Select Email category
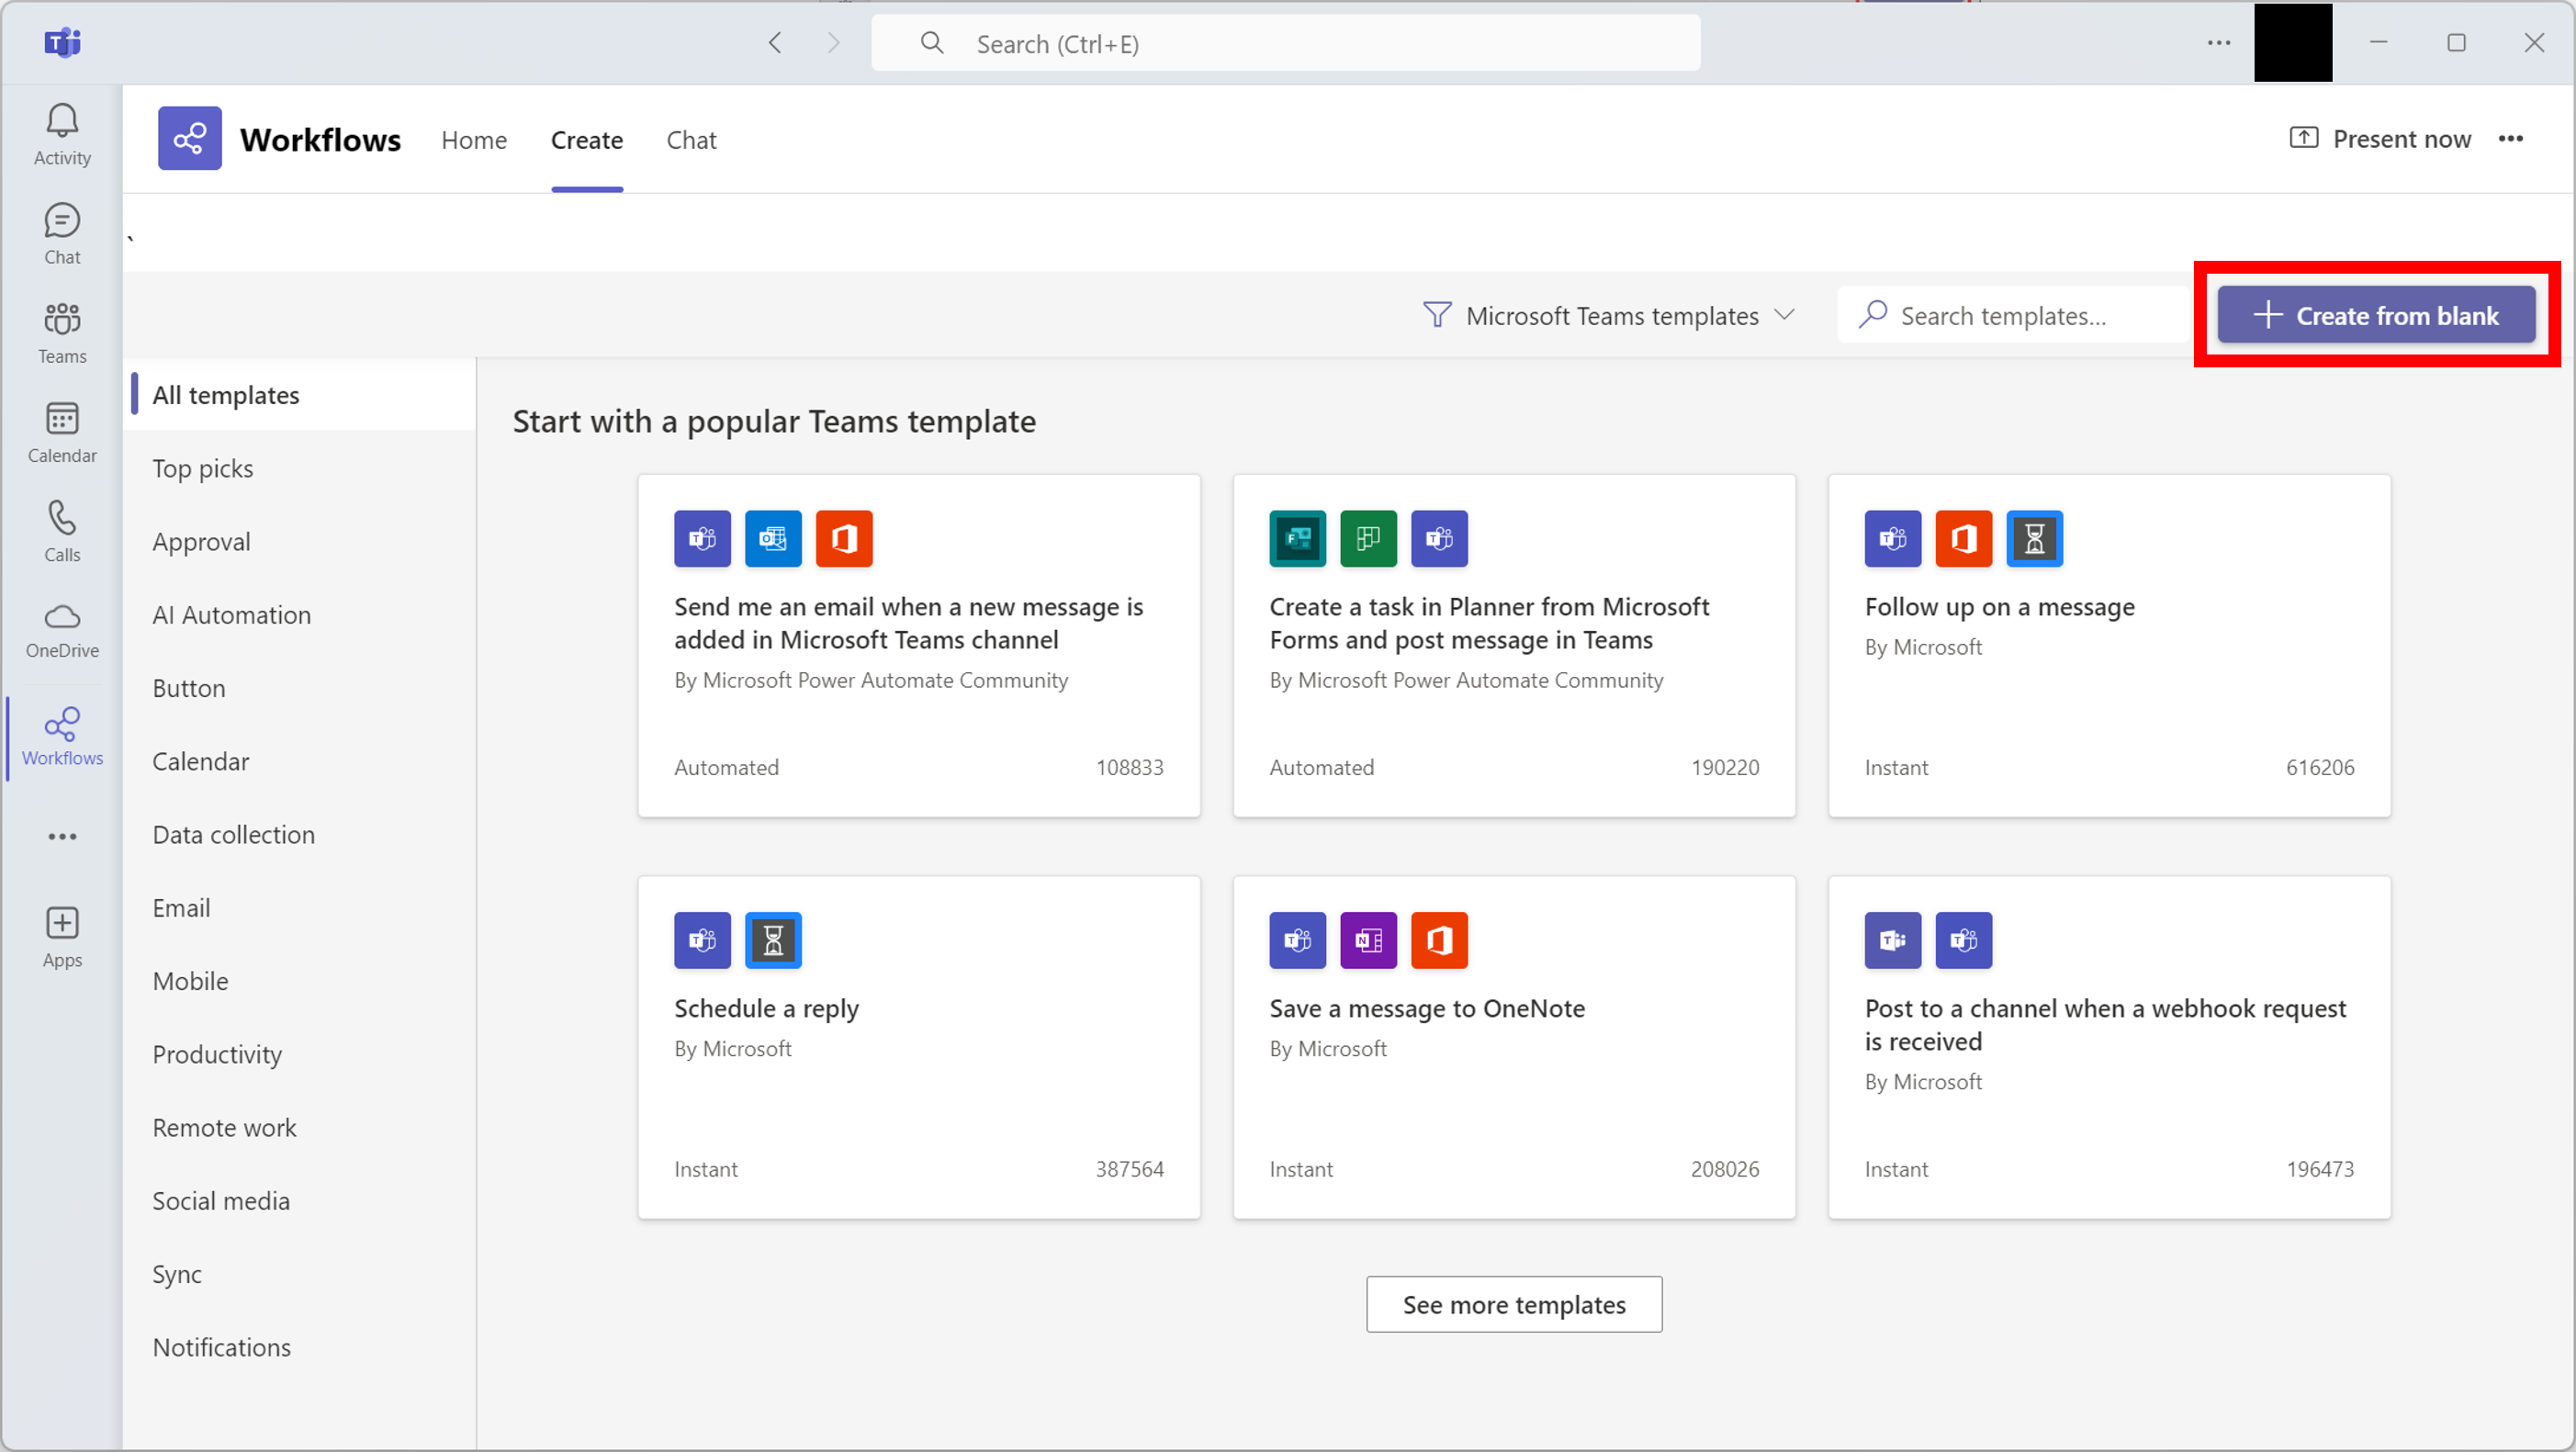 [299, 908]
